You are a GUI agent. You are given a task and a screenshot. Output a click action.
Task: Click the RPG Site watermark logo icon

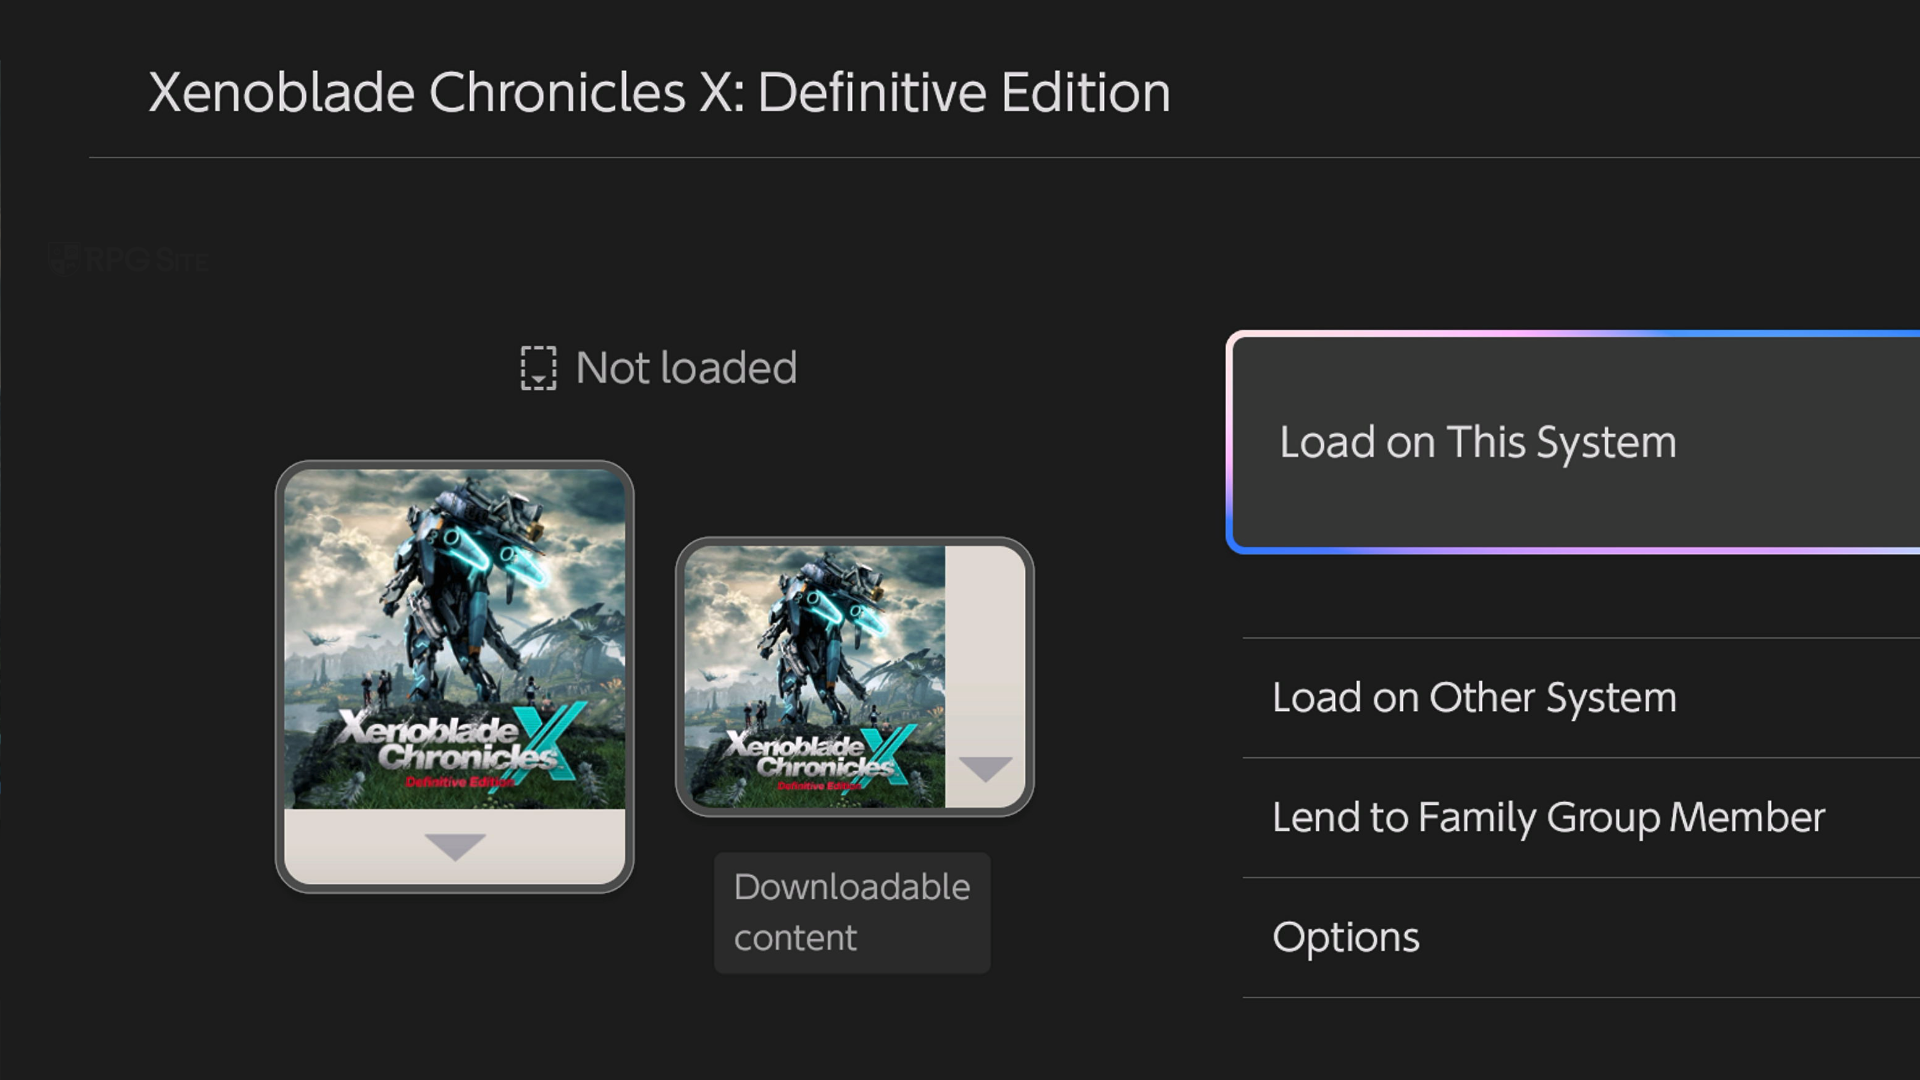pyautogui.click(x=64, y=259)
